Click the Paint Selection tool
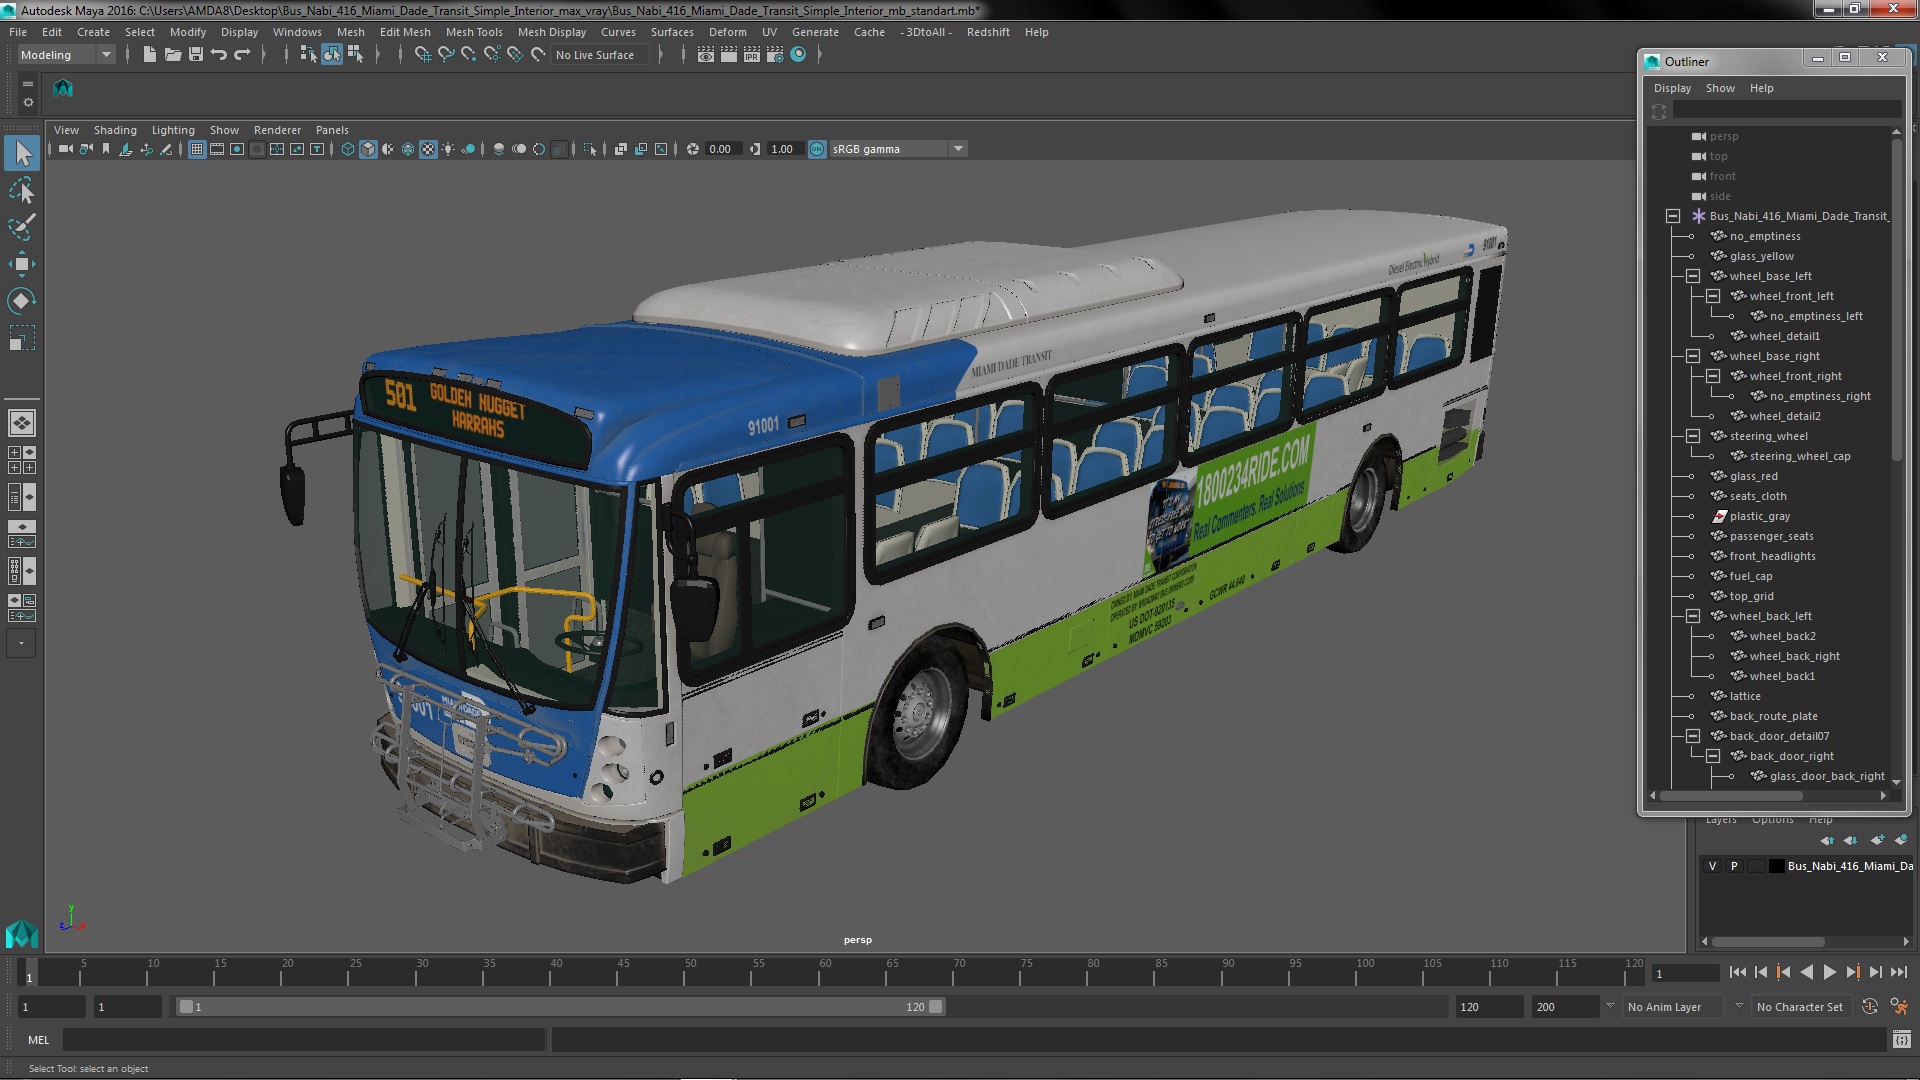 click(x=21, y=227)
